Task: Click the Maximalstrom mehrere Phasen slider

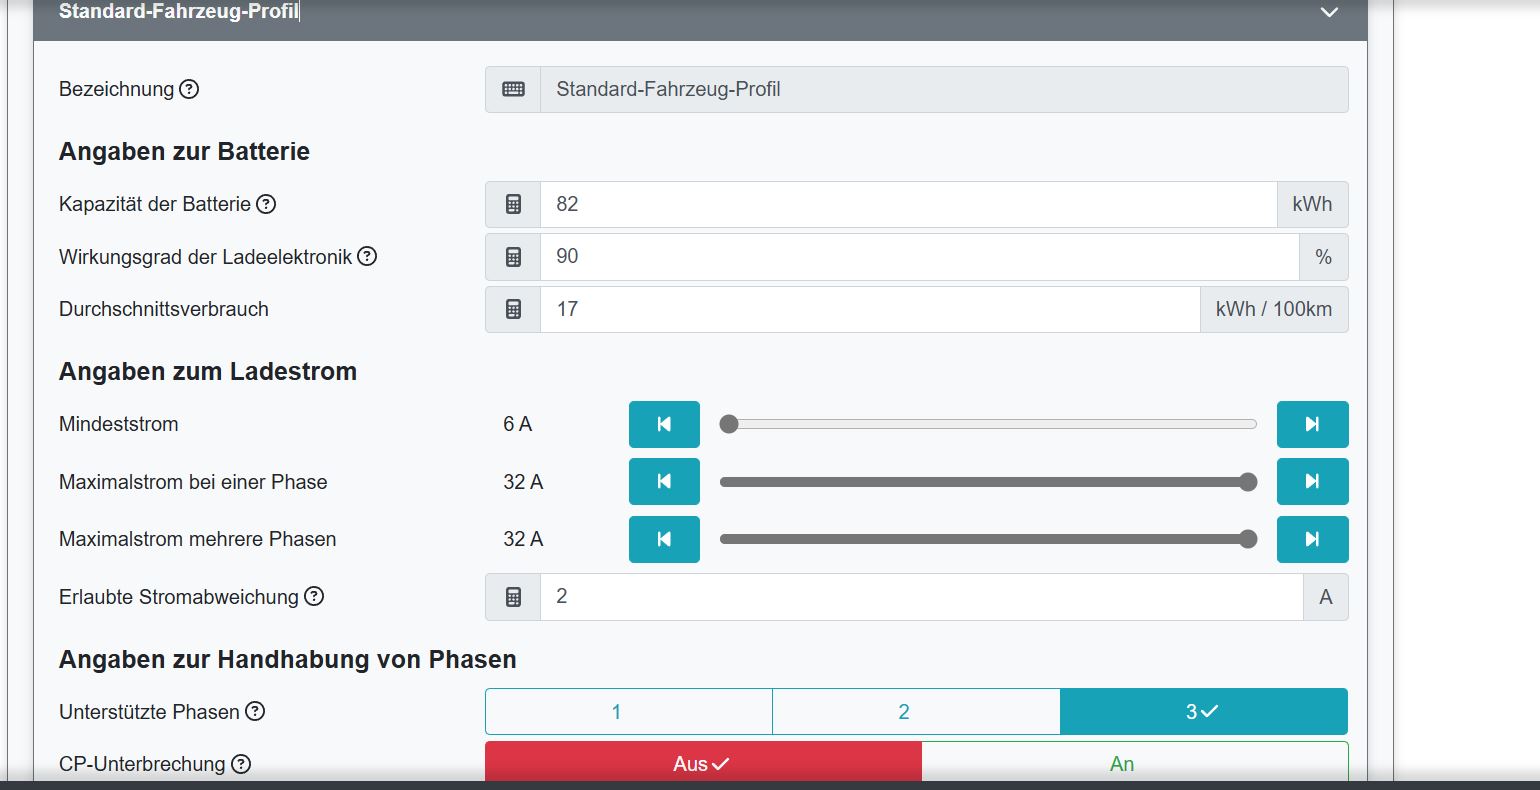Action: (988, 539)
